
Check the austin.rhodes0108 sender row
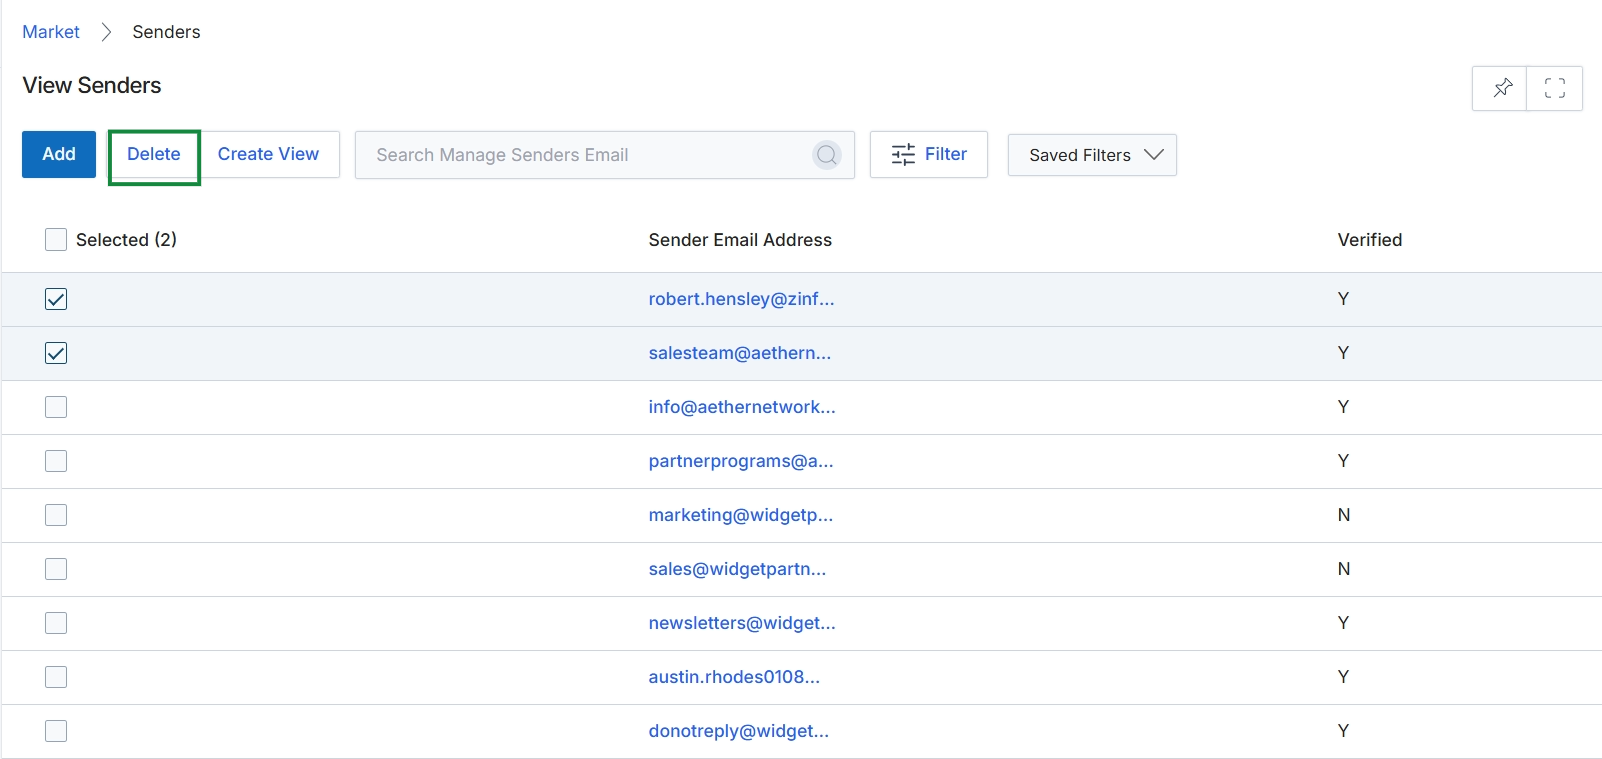56,677
